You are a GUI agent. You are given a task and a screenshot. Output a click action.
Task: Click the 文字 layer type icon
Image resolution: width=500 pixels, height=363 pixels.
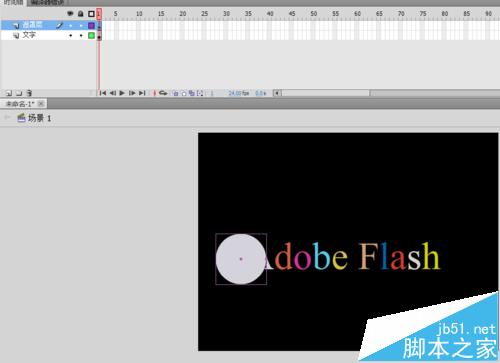click(16, 35)
